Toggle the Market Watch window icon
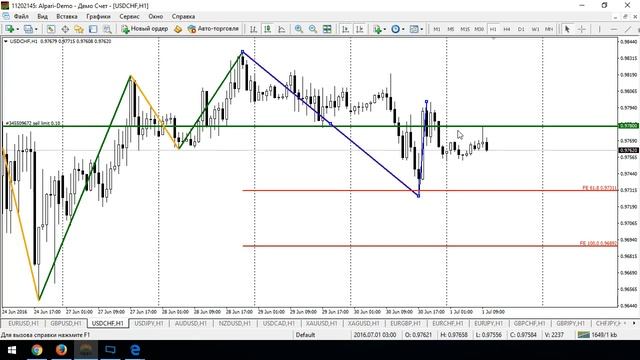The height and width of the screenshot is (360, 640). pyautogui.click(x=51, y=29)
